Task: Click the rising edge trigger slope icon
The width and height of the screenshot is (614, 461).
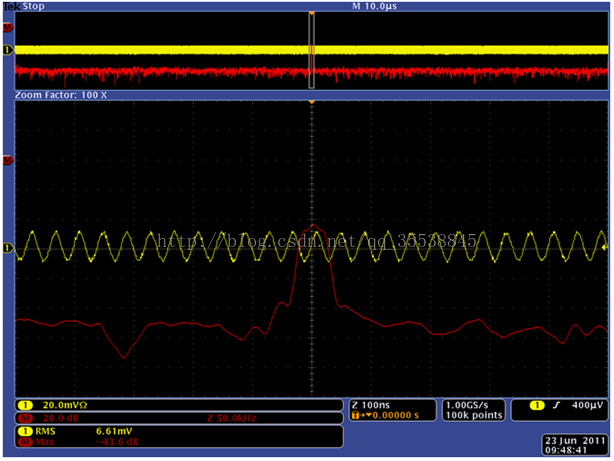Action: [556, 405]
